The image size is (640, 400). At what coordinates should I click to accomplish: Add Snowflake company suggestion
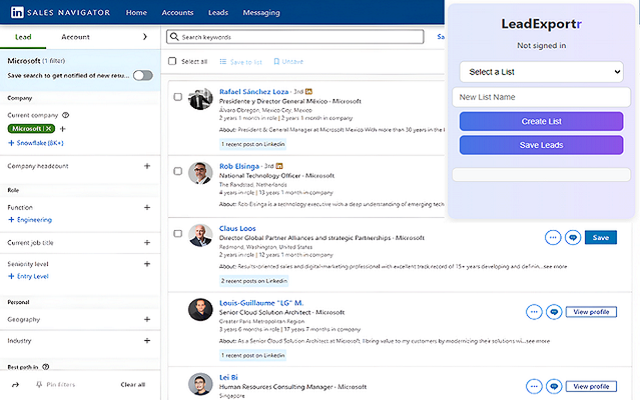point(36,143)
